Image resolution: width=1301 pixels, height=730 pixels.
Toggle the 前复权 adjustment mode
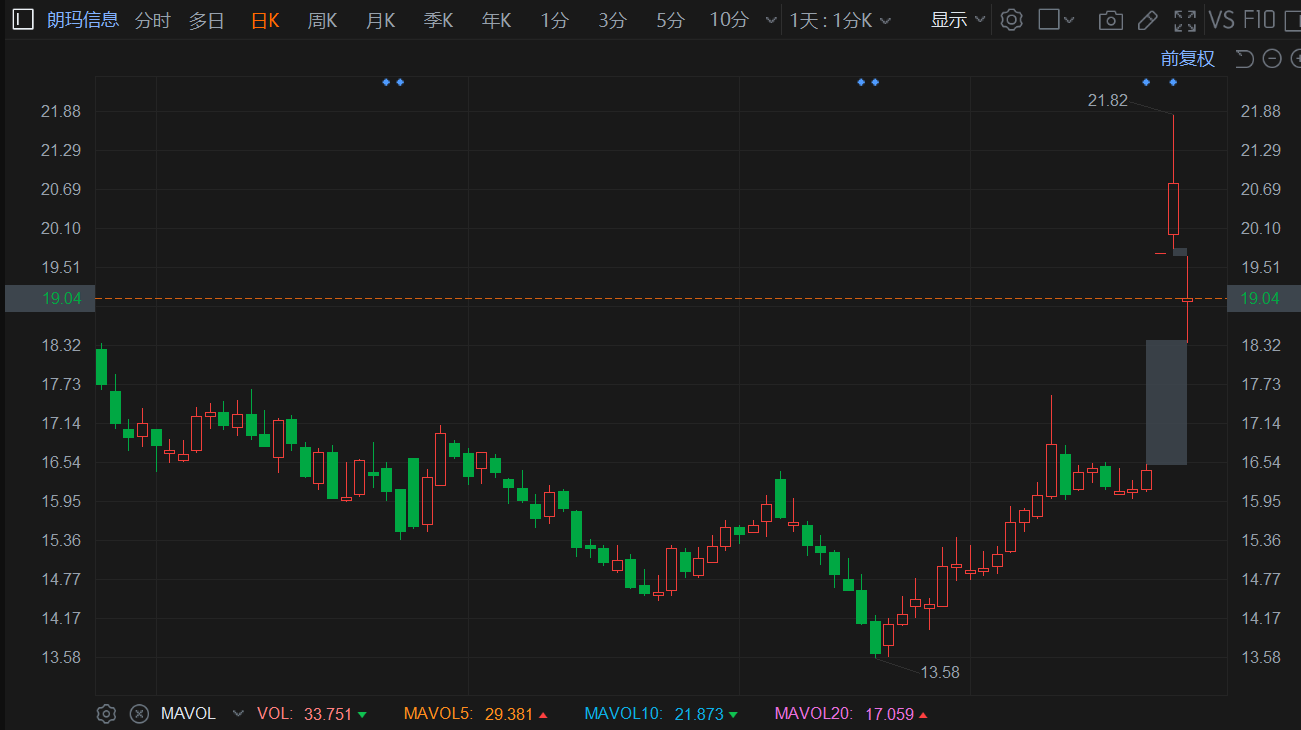1188,59
